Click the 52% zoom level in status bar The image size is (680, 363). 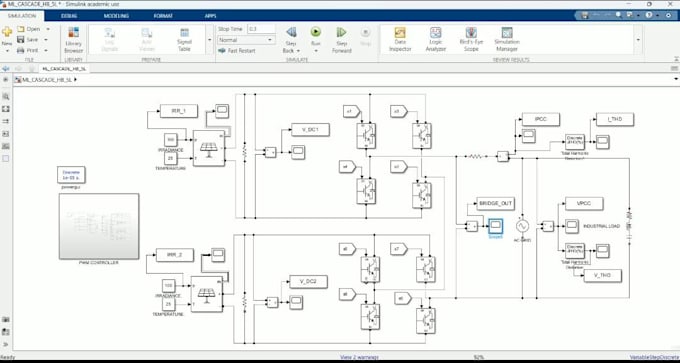478,357
